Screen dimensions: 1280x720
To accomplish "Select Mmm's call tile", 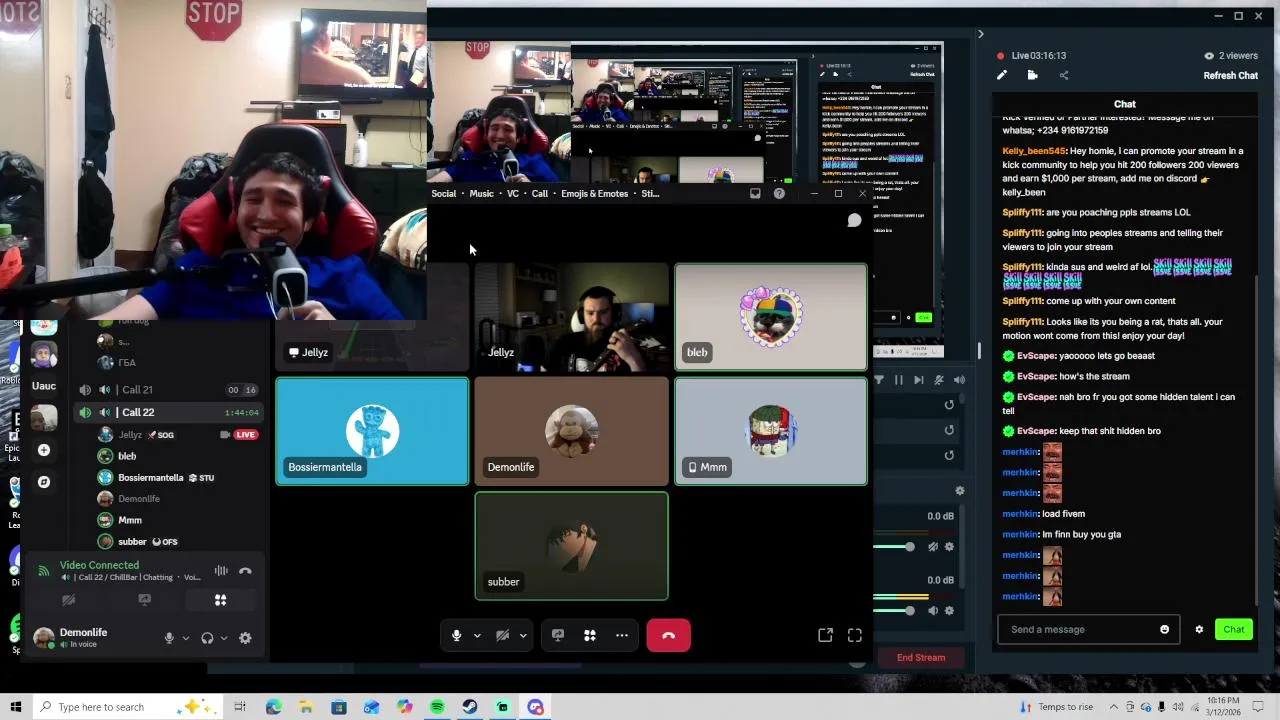I will point(771,431).
